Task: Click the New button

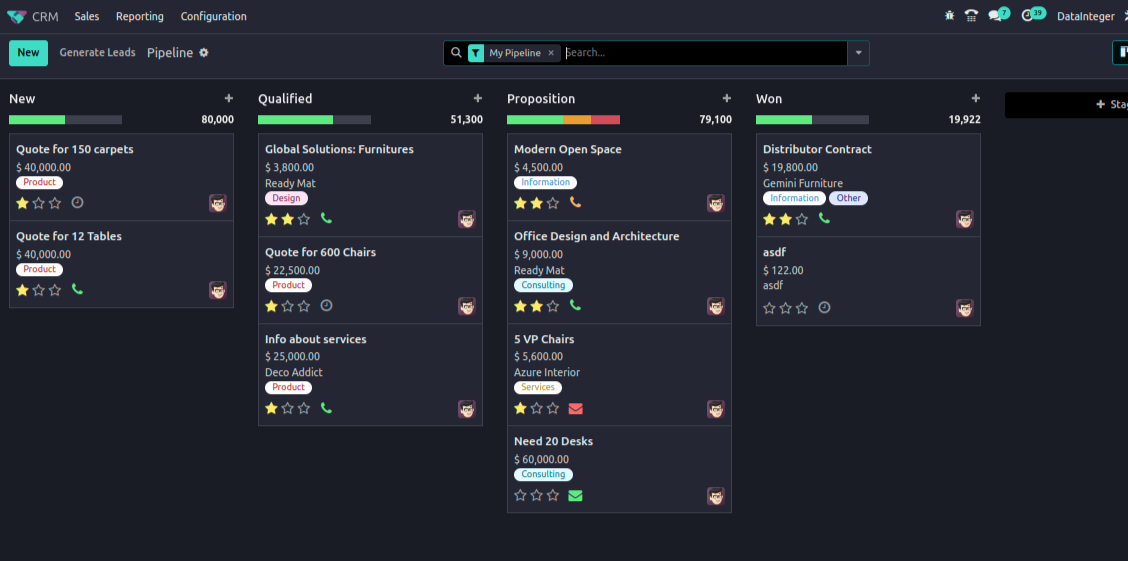Action: coord(29,53)
